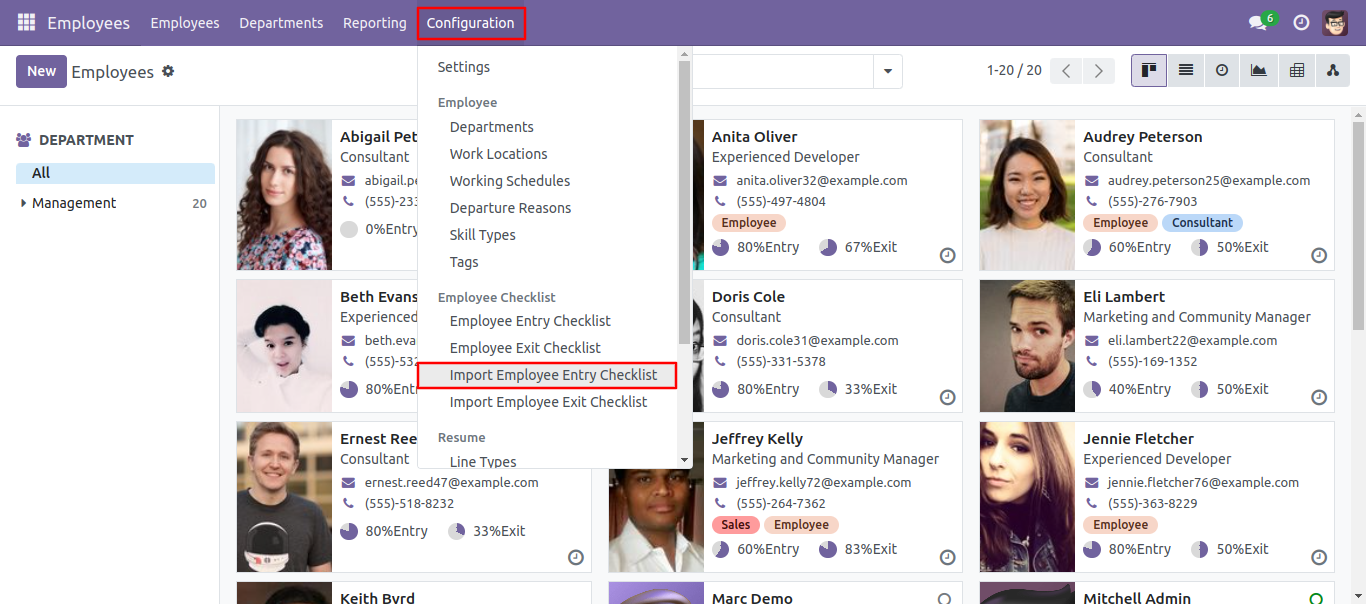Click activity clock on Ernest Reed card

tap(576, 557)
